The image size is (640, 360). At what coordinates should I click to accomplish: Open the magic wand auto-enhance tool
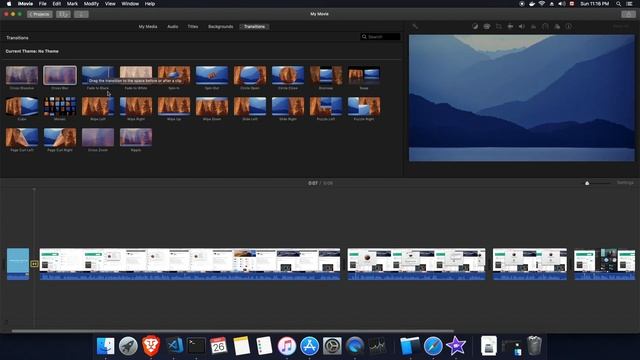point(415,27)
